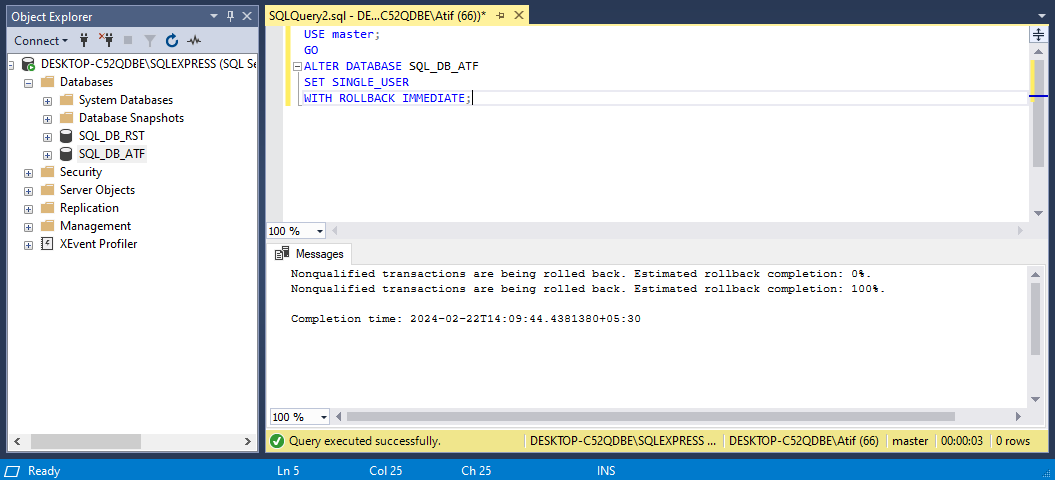This screenshot has width=1055, height=480.
Task: Expand Server Objects folder
Action: pos(28,191)
